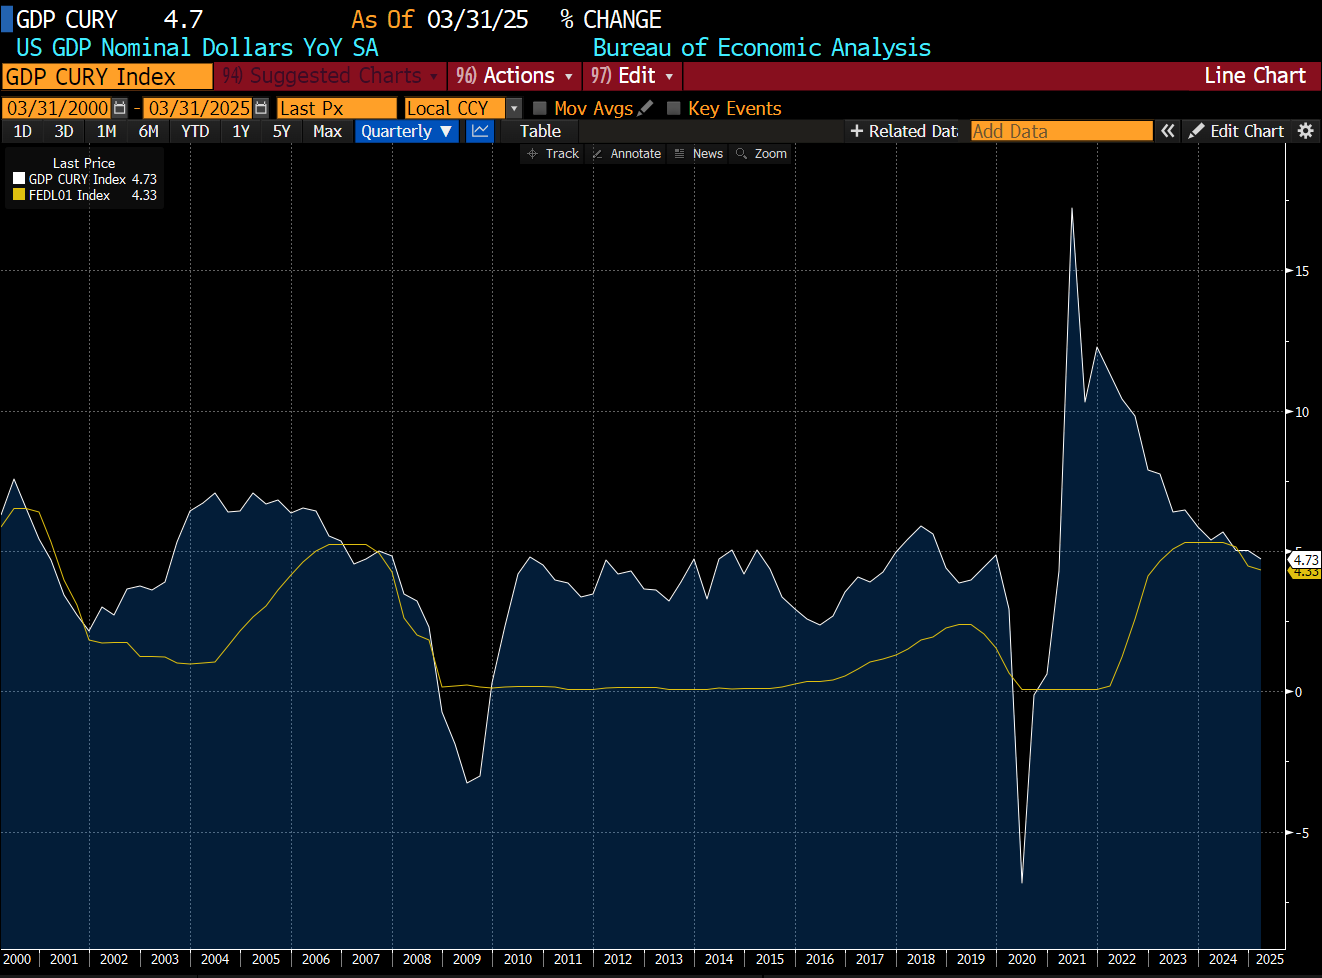Viewport: 1322px width, 978px height.
Task: Click the blue square beside GDP CURY
Action: 7,19
